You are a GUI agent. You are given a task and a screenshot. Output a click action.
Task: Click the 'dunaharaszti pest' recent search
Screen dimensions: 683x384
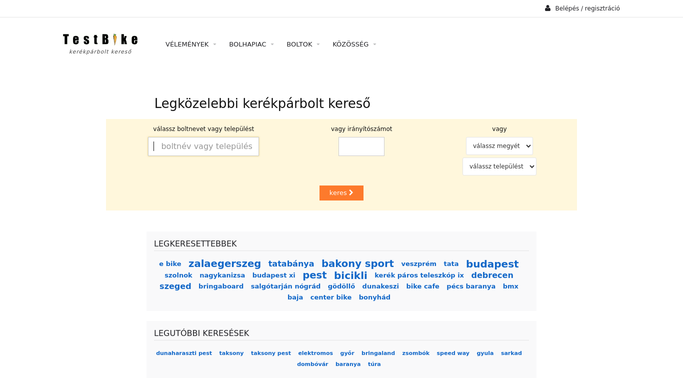(184, 353)
